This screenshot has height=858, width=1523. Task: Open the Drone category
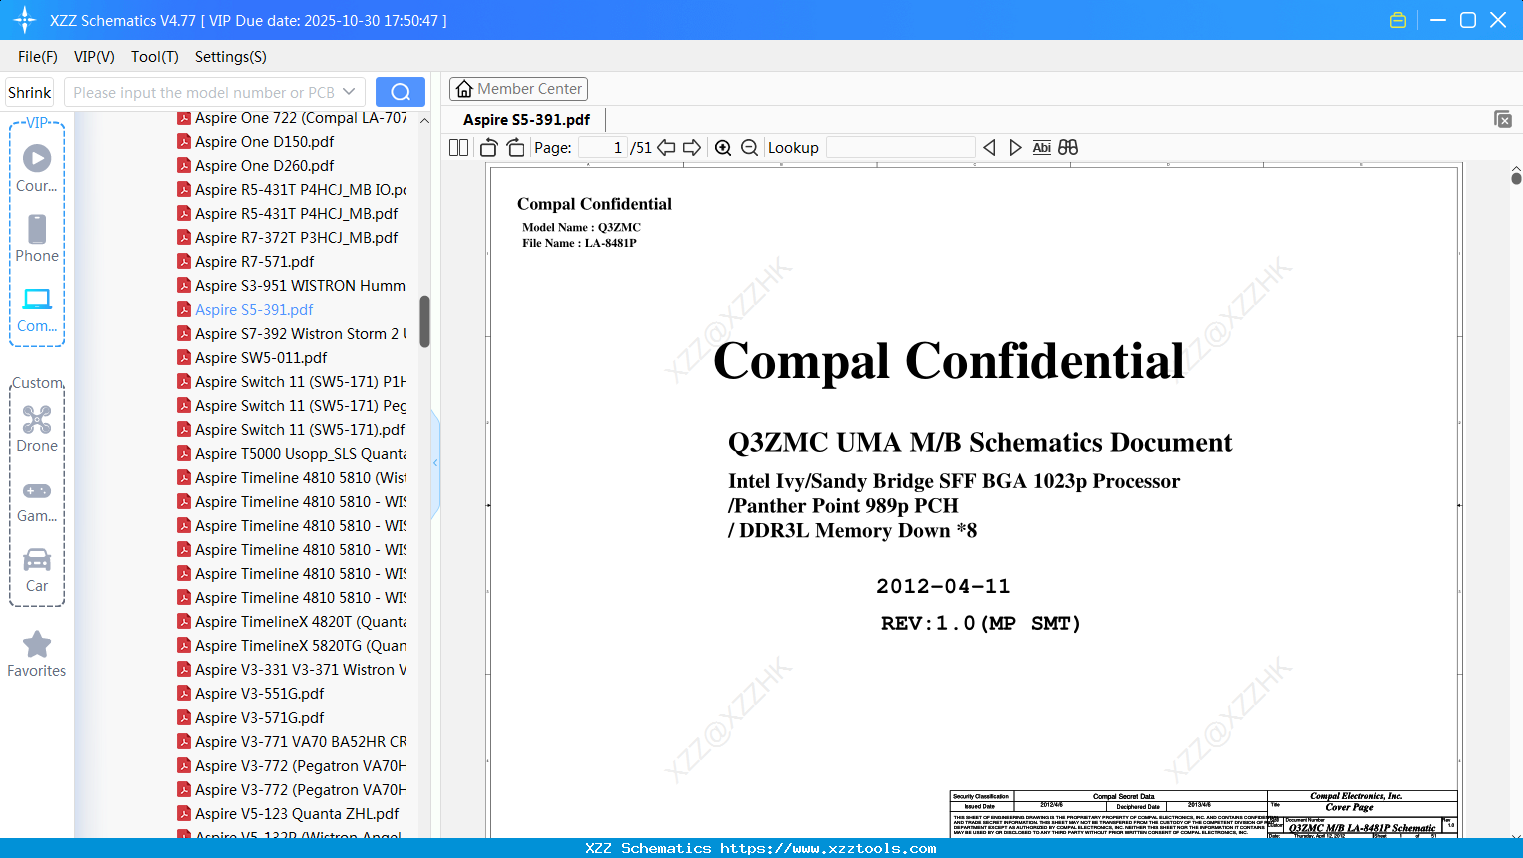37,428
